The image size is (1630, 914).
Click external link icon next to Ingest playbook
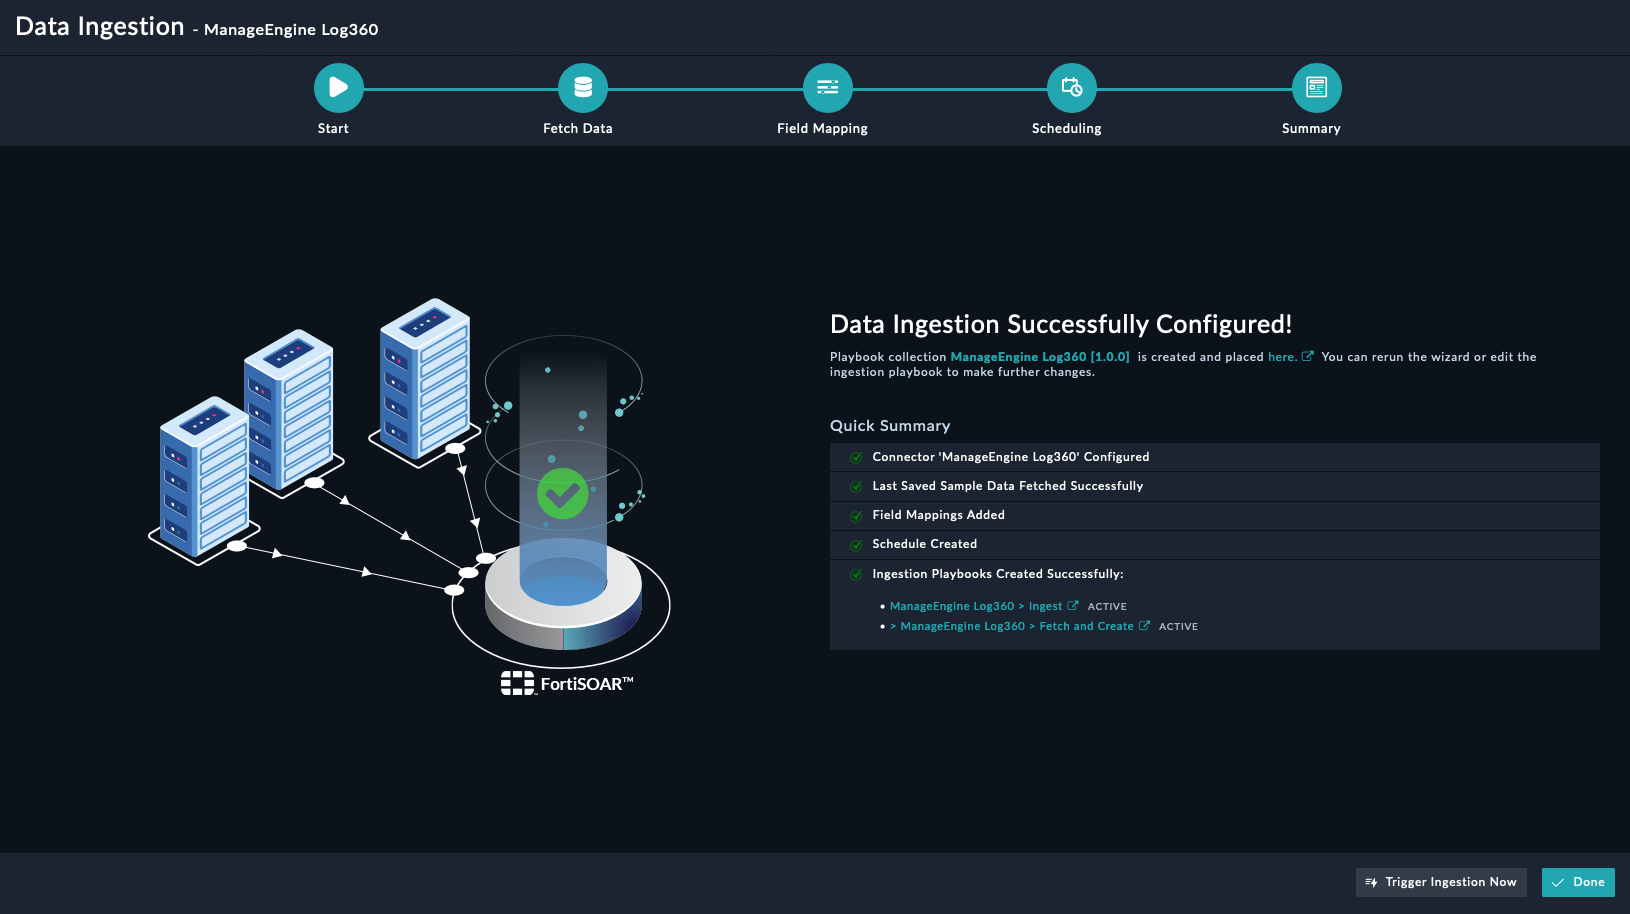(x=1073, y=606)
